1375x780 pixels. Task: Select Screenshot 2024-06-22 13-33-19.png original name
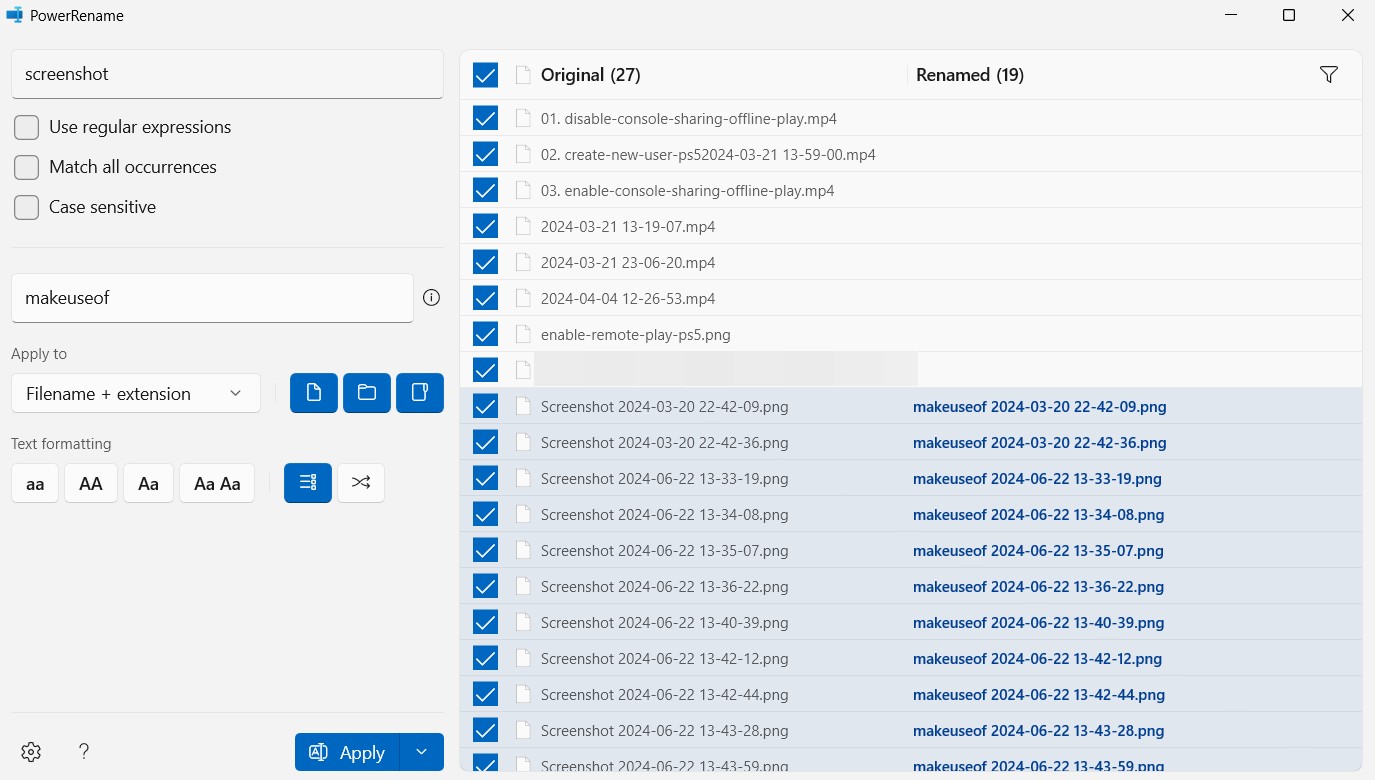pos(664,478)
